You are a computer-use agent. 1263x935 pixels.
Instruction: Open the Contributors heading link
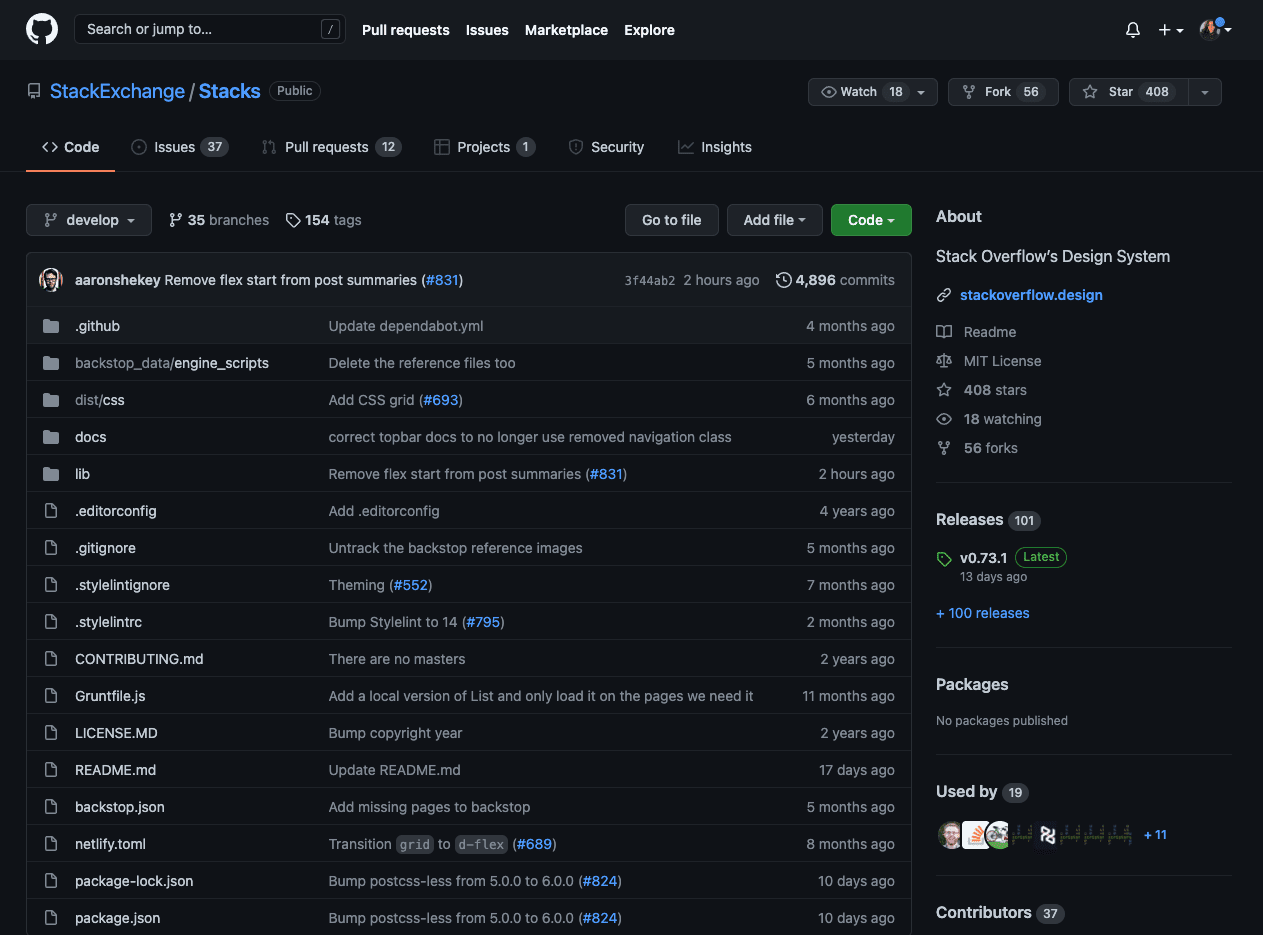coord(1000,913)
